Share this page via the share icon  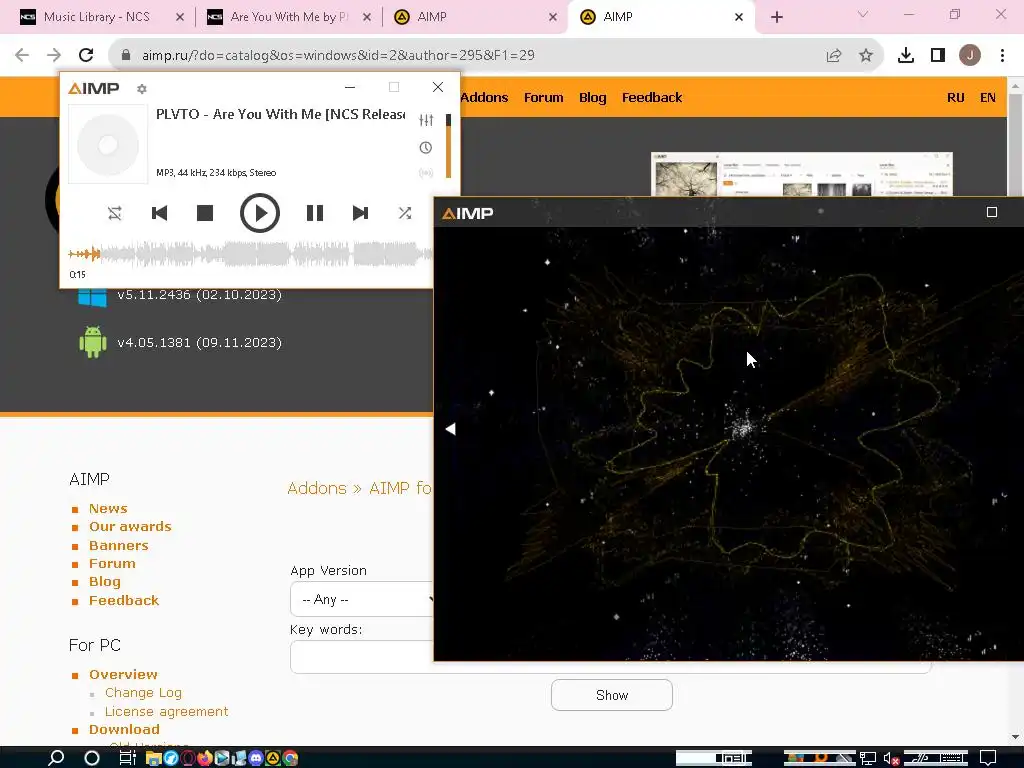point(834,56)
